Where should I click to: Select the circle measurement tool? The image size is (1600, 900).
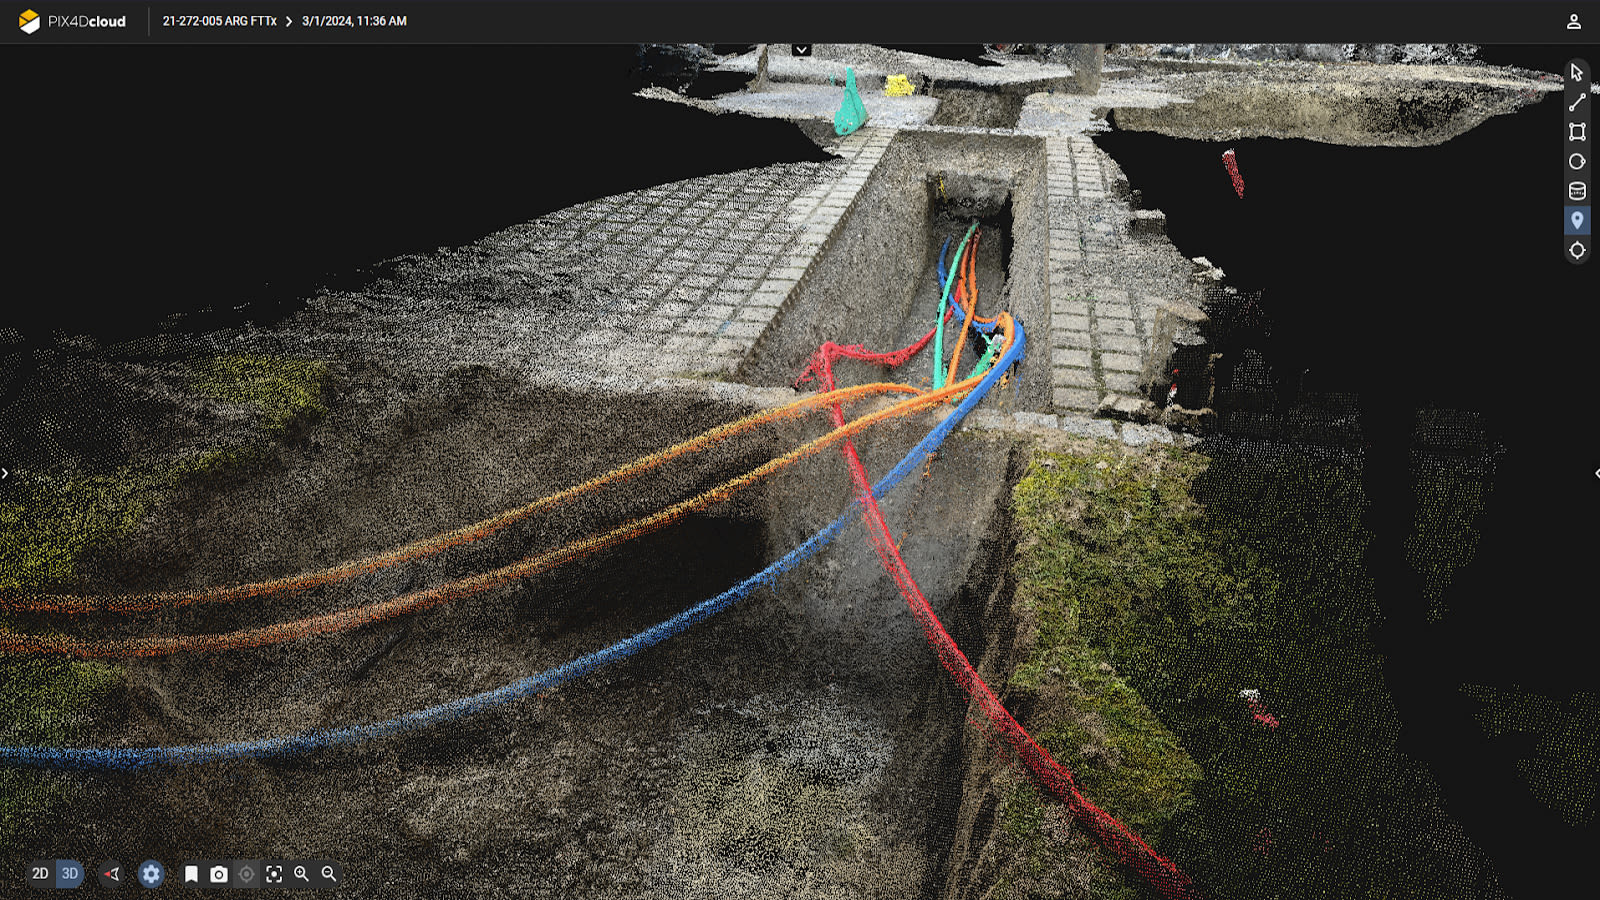tap(1577, 161)
